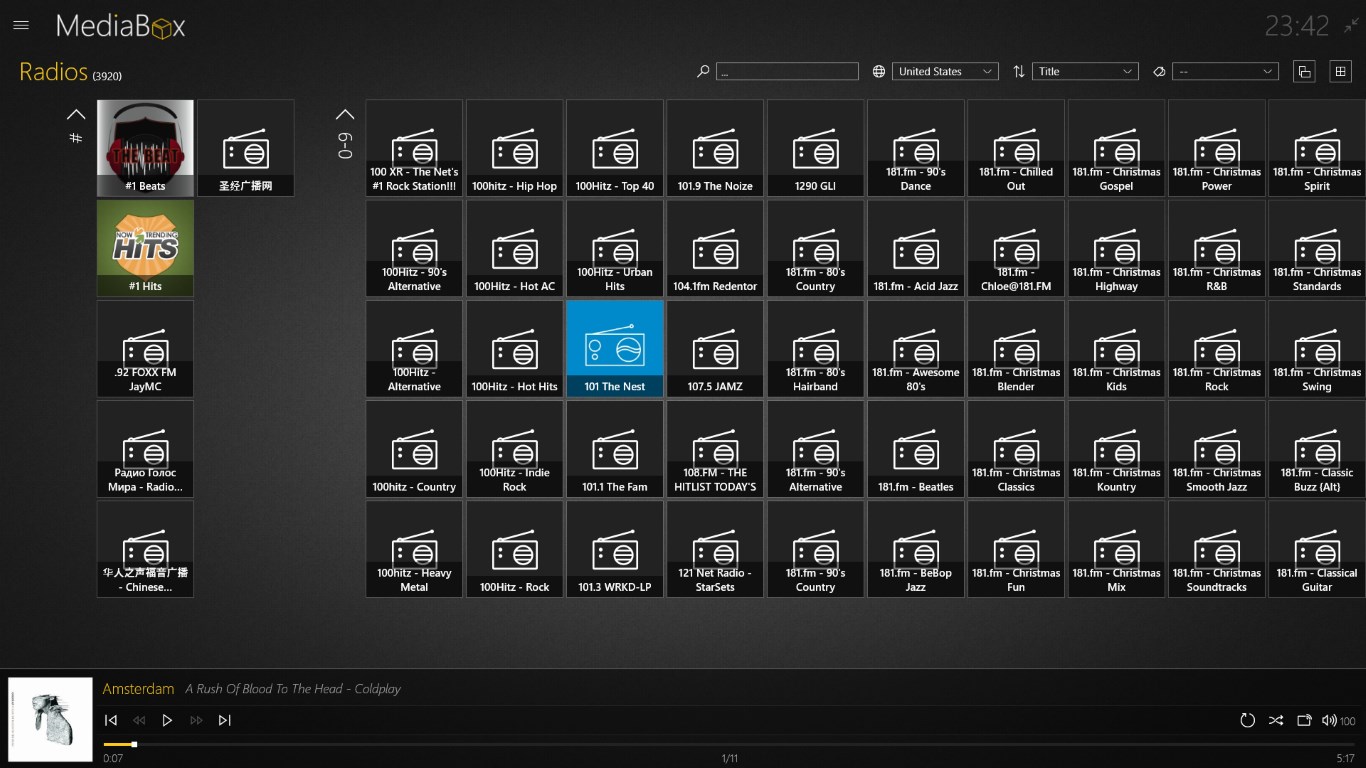
Task: Select the 100Hitz - Hot AC station
Action: click(x=514, y=248)
